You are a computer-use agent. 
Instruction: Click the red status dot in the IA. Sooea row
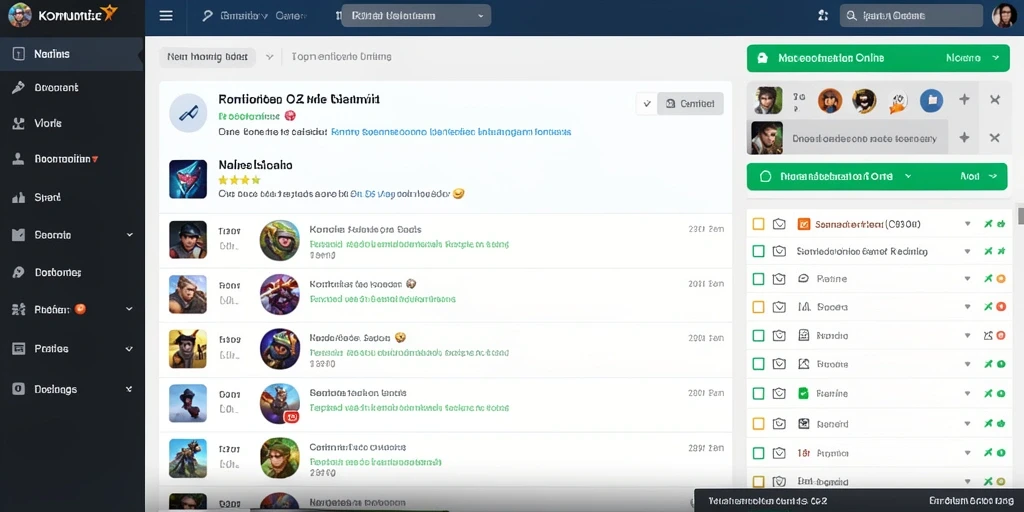coord(1000,306)
